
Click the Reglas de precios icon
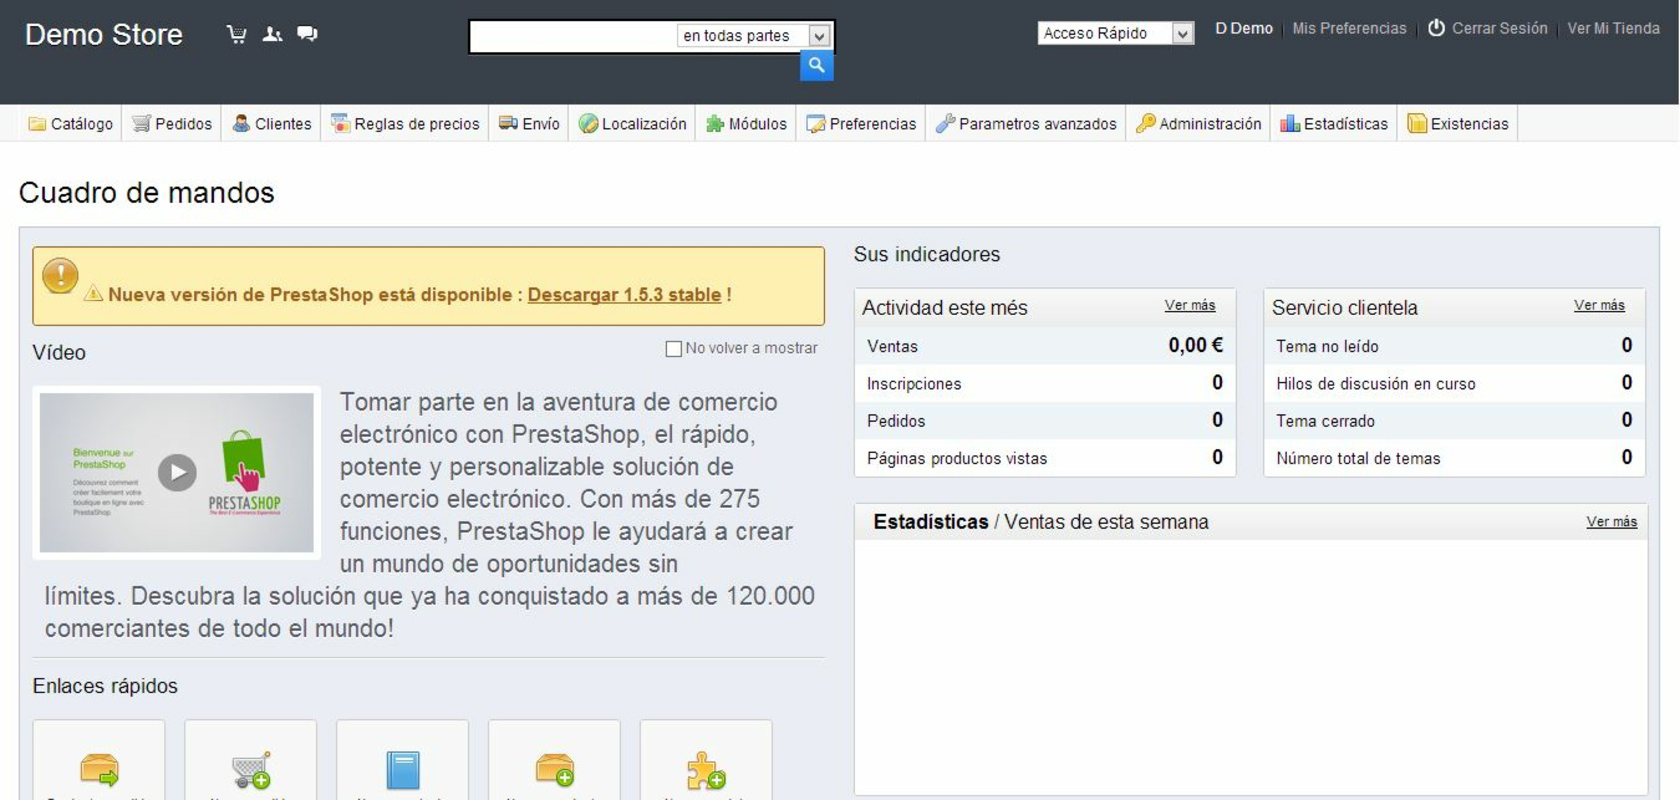coord(340,123)
